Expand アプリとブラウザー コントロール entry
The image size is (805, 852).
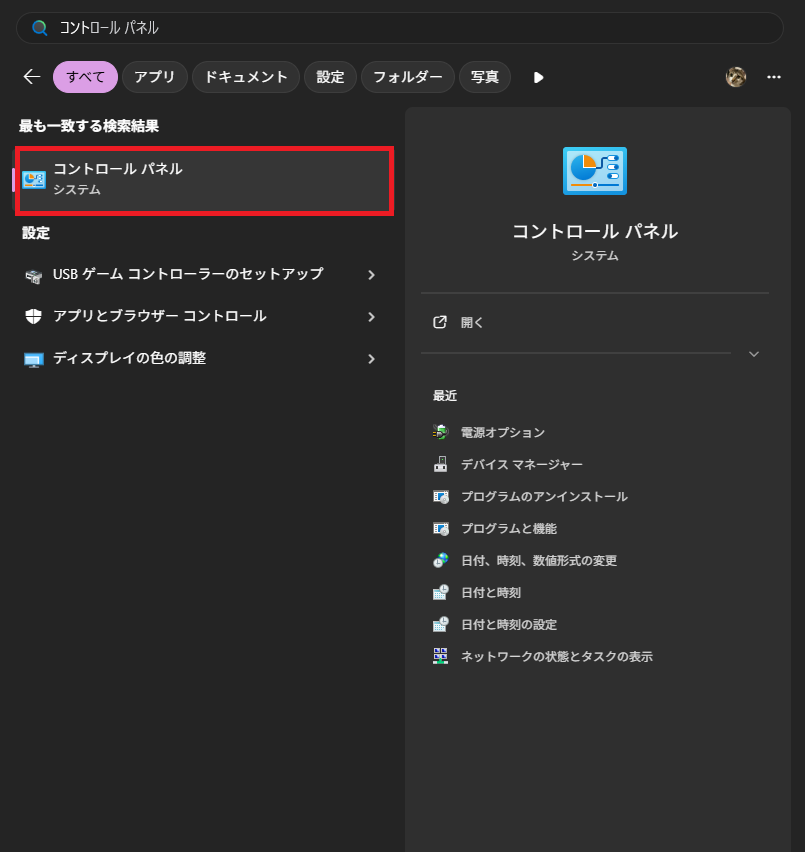tap(371, 315)
